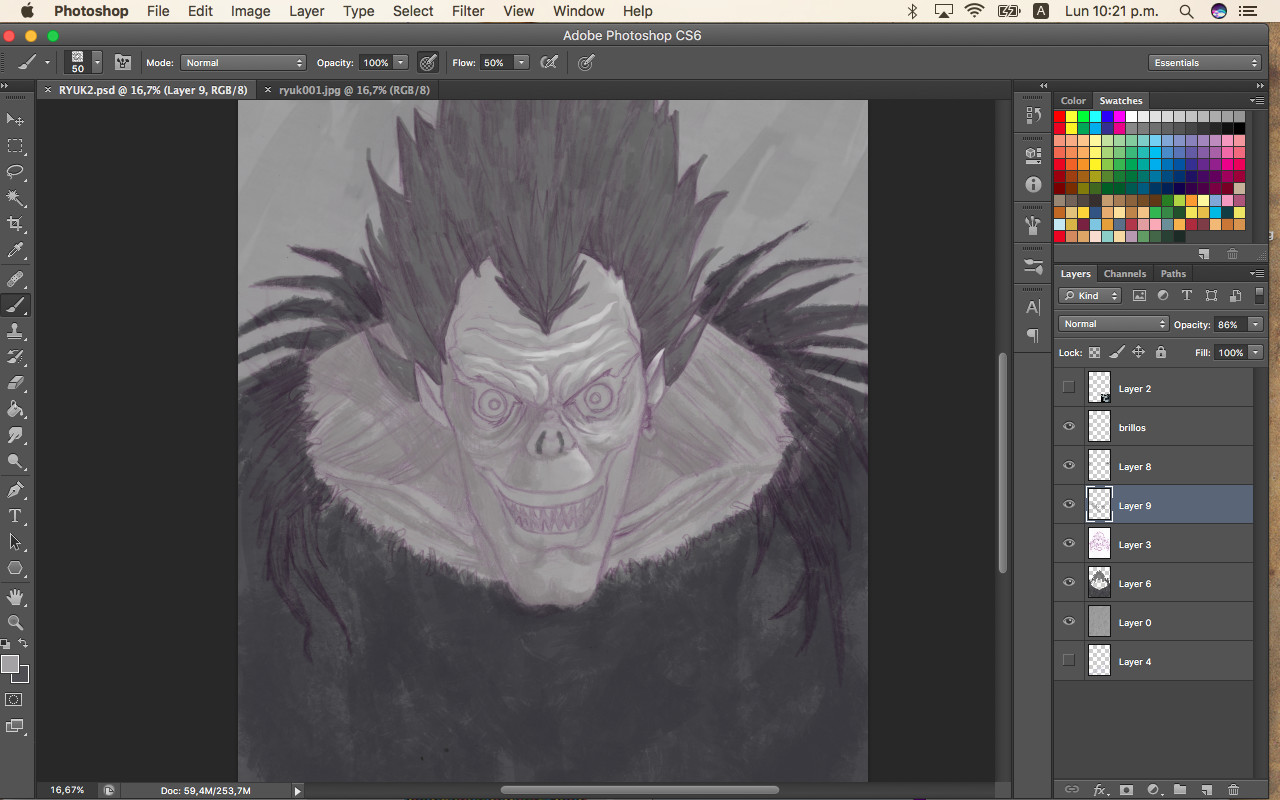Image resolution: width=1280 pixels, height=800 pixels.
Task: Toggle pressure control for opacity
Action: (428, 62)
